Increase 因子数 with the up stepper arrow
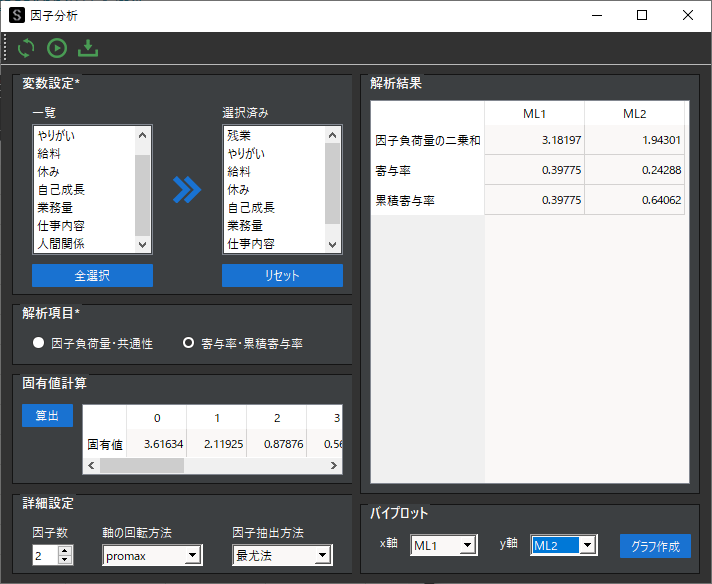Screen dimensions: 712x584 [x=65, y=550]
